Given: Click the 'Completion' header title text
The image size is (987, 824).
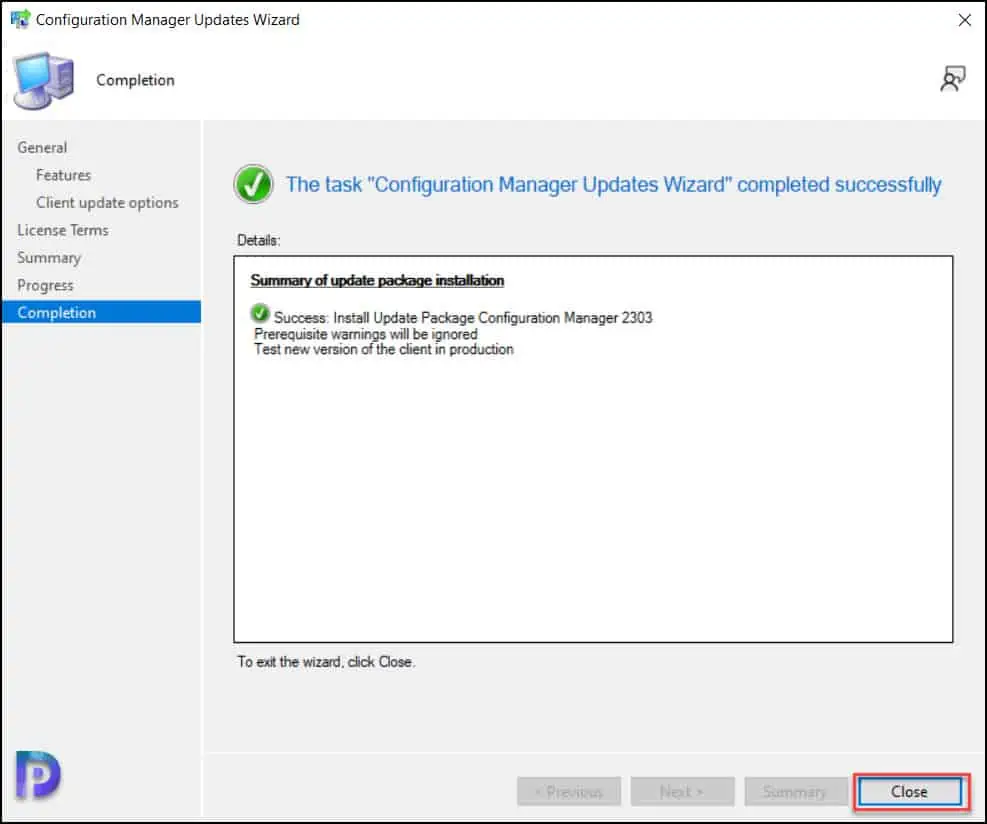Looking at the screenshot, I should coord(135,80).
